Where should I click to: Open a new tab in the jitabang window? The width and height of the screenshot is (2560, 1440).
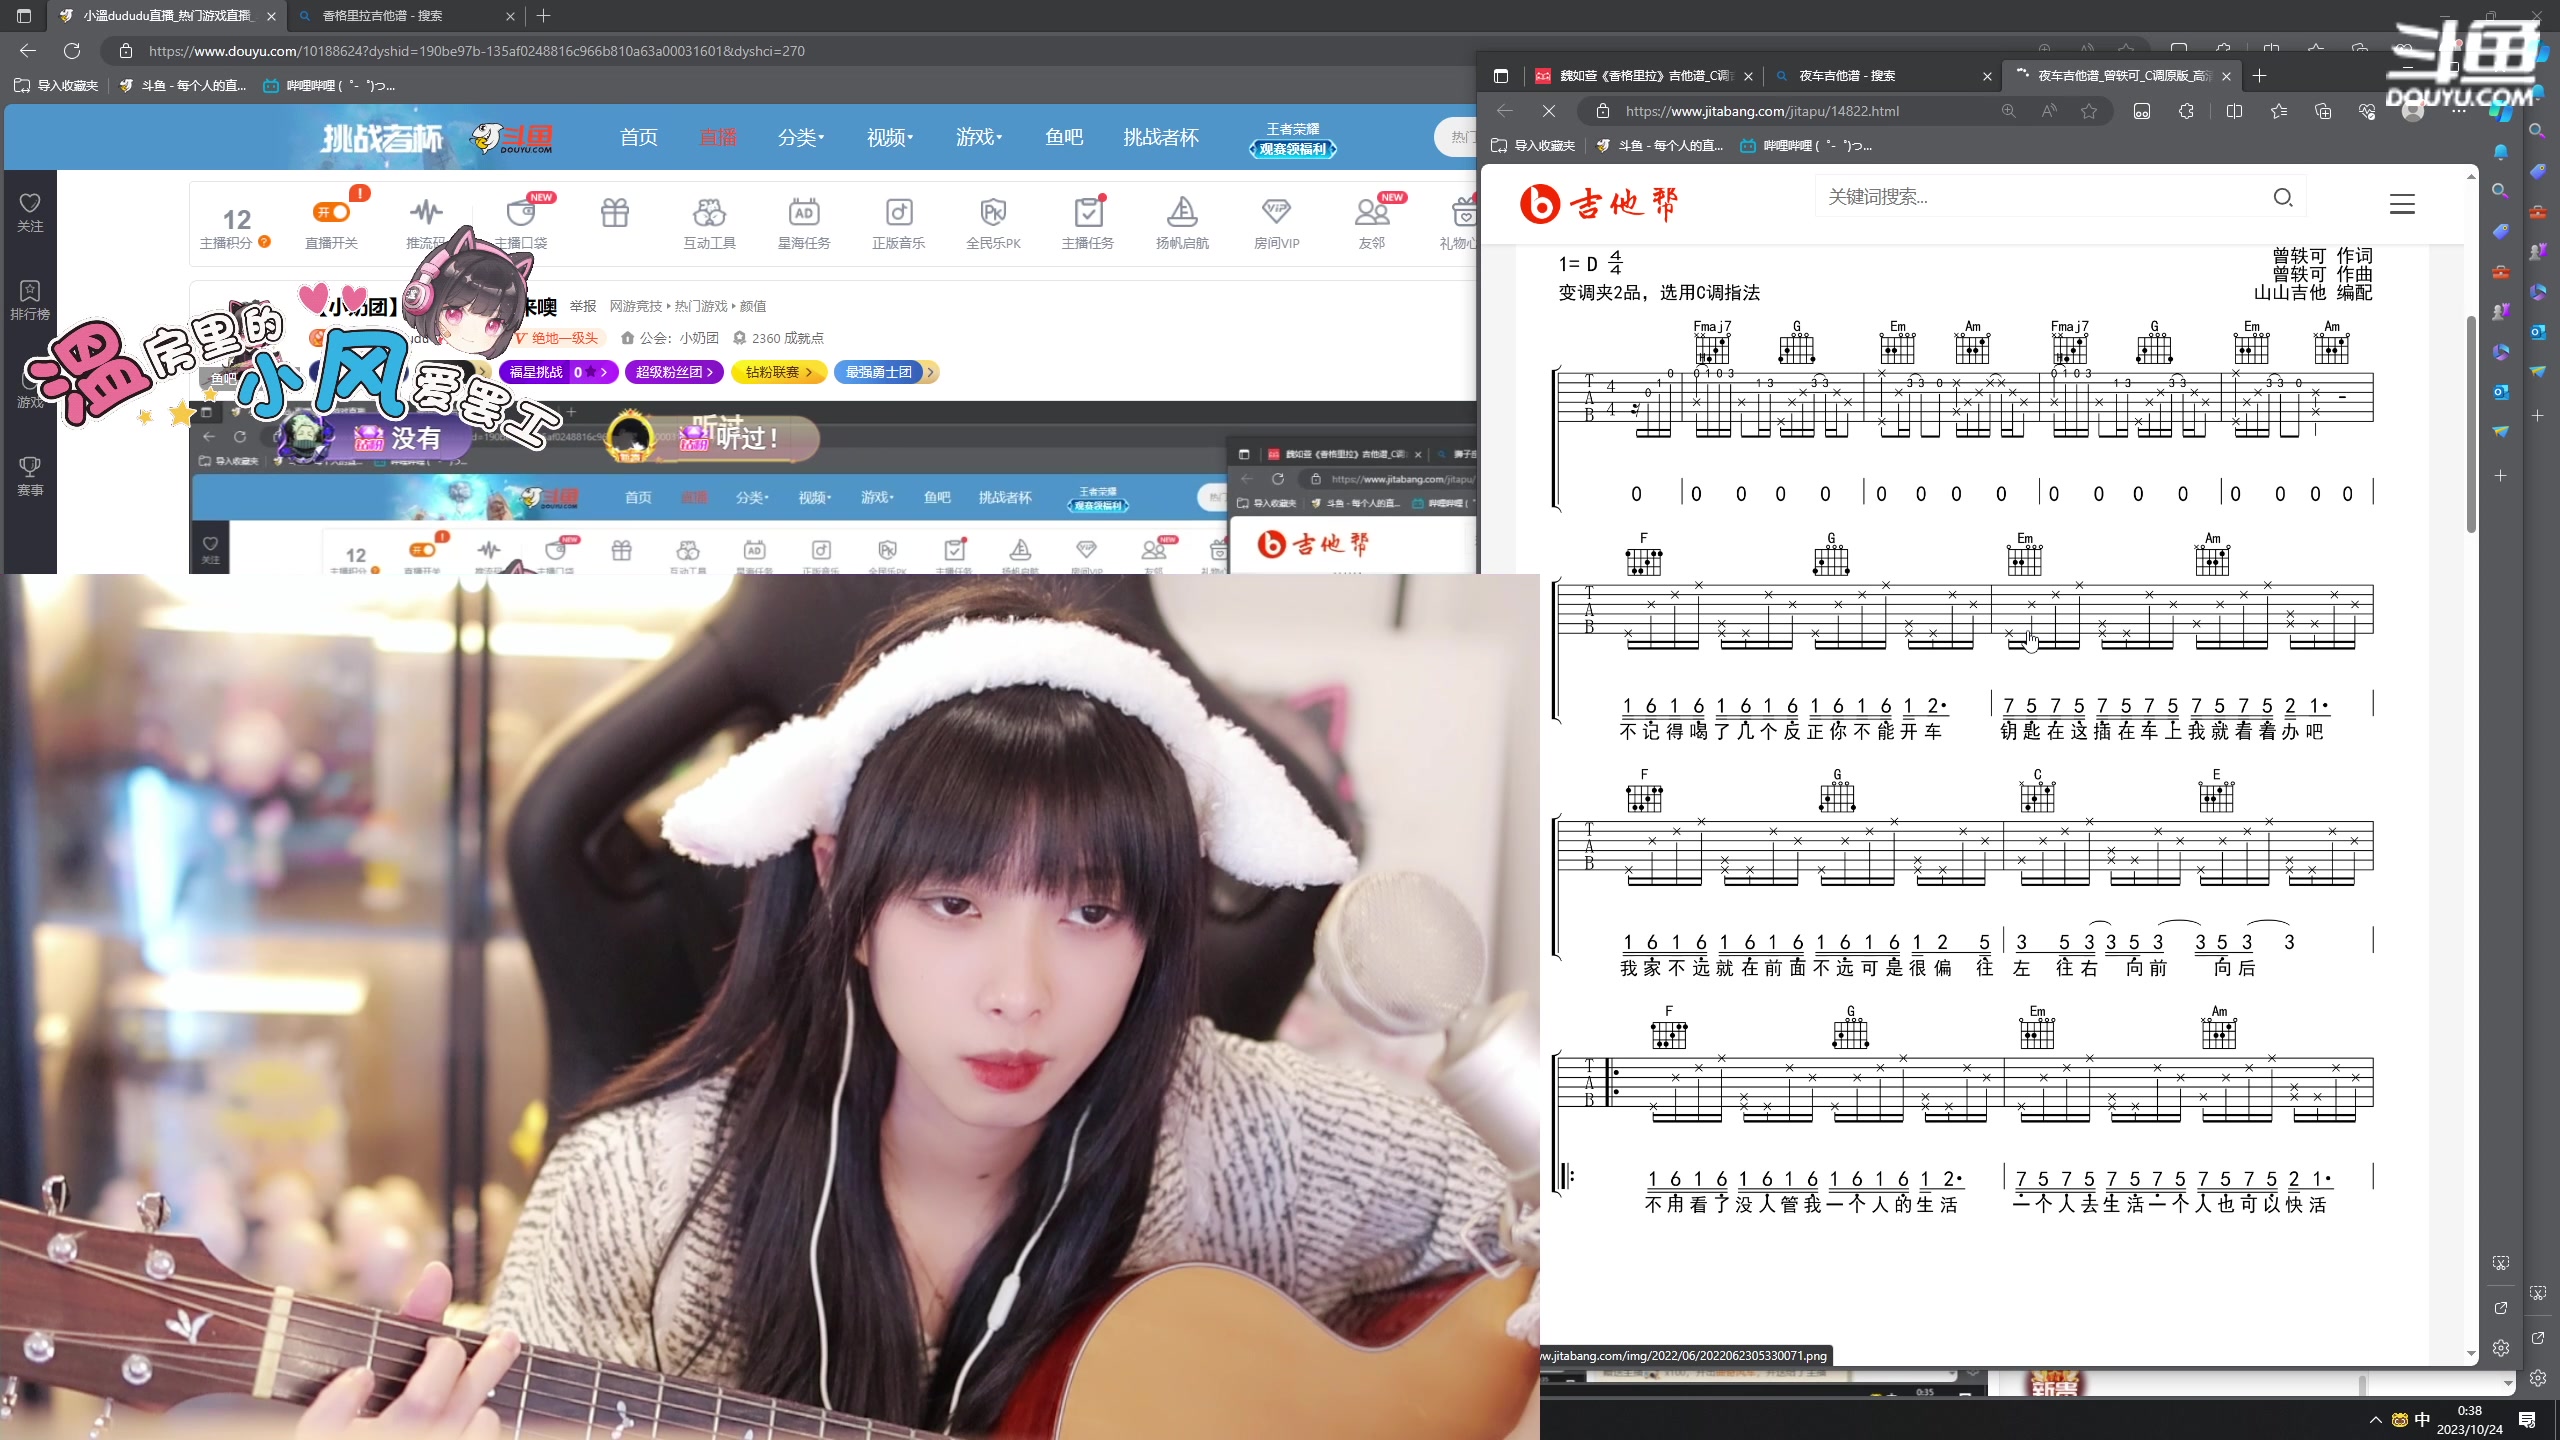pyautogui.click(x=2259, y=76)
